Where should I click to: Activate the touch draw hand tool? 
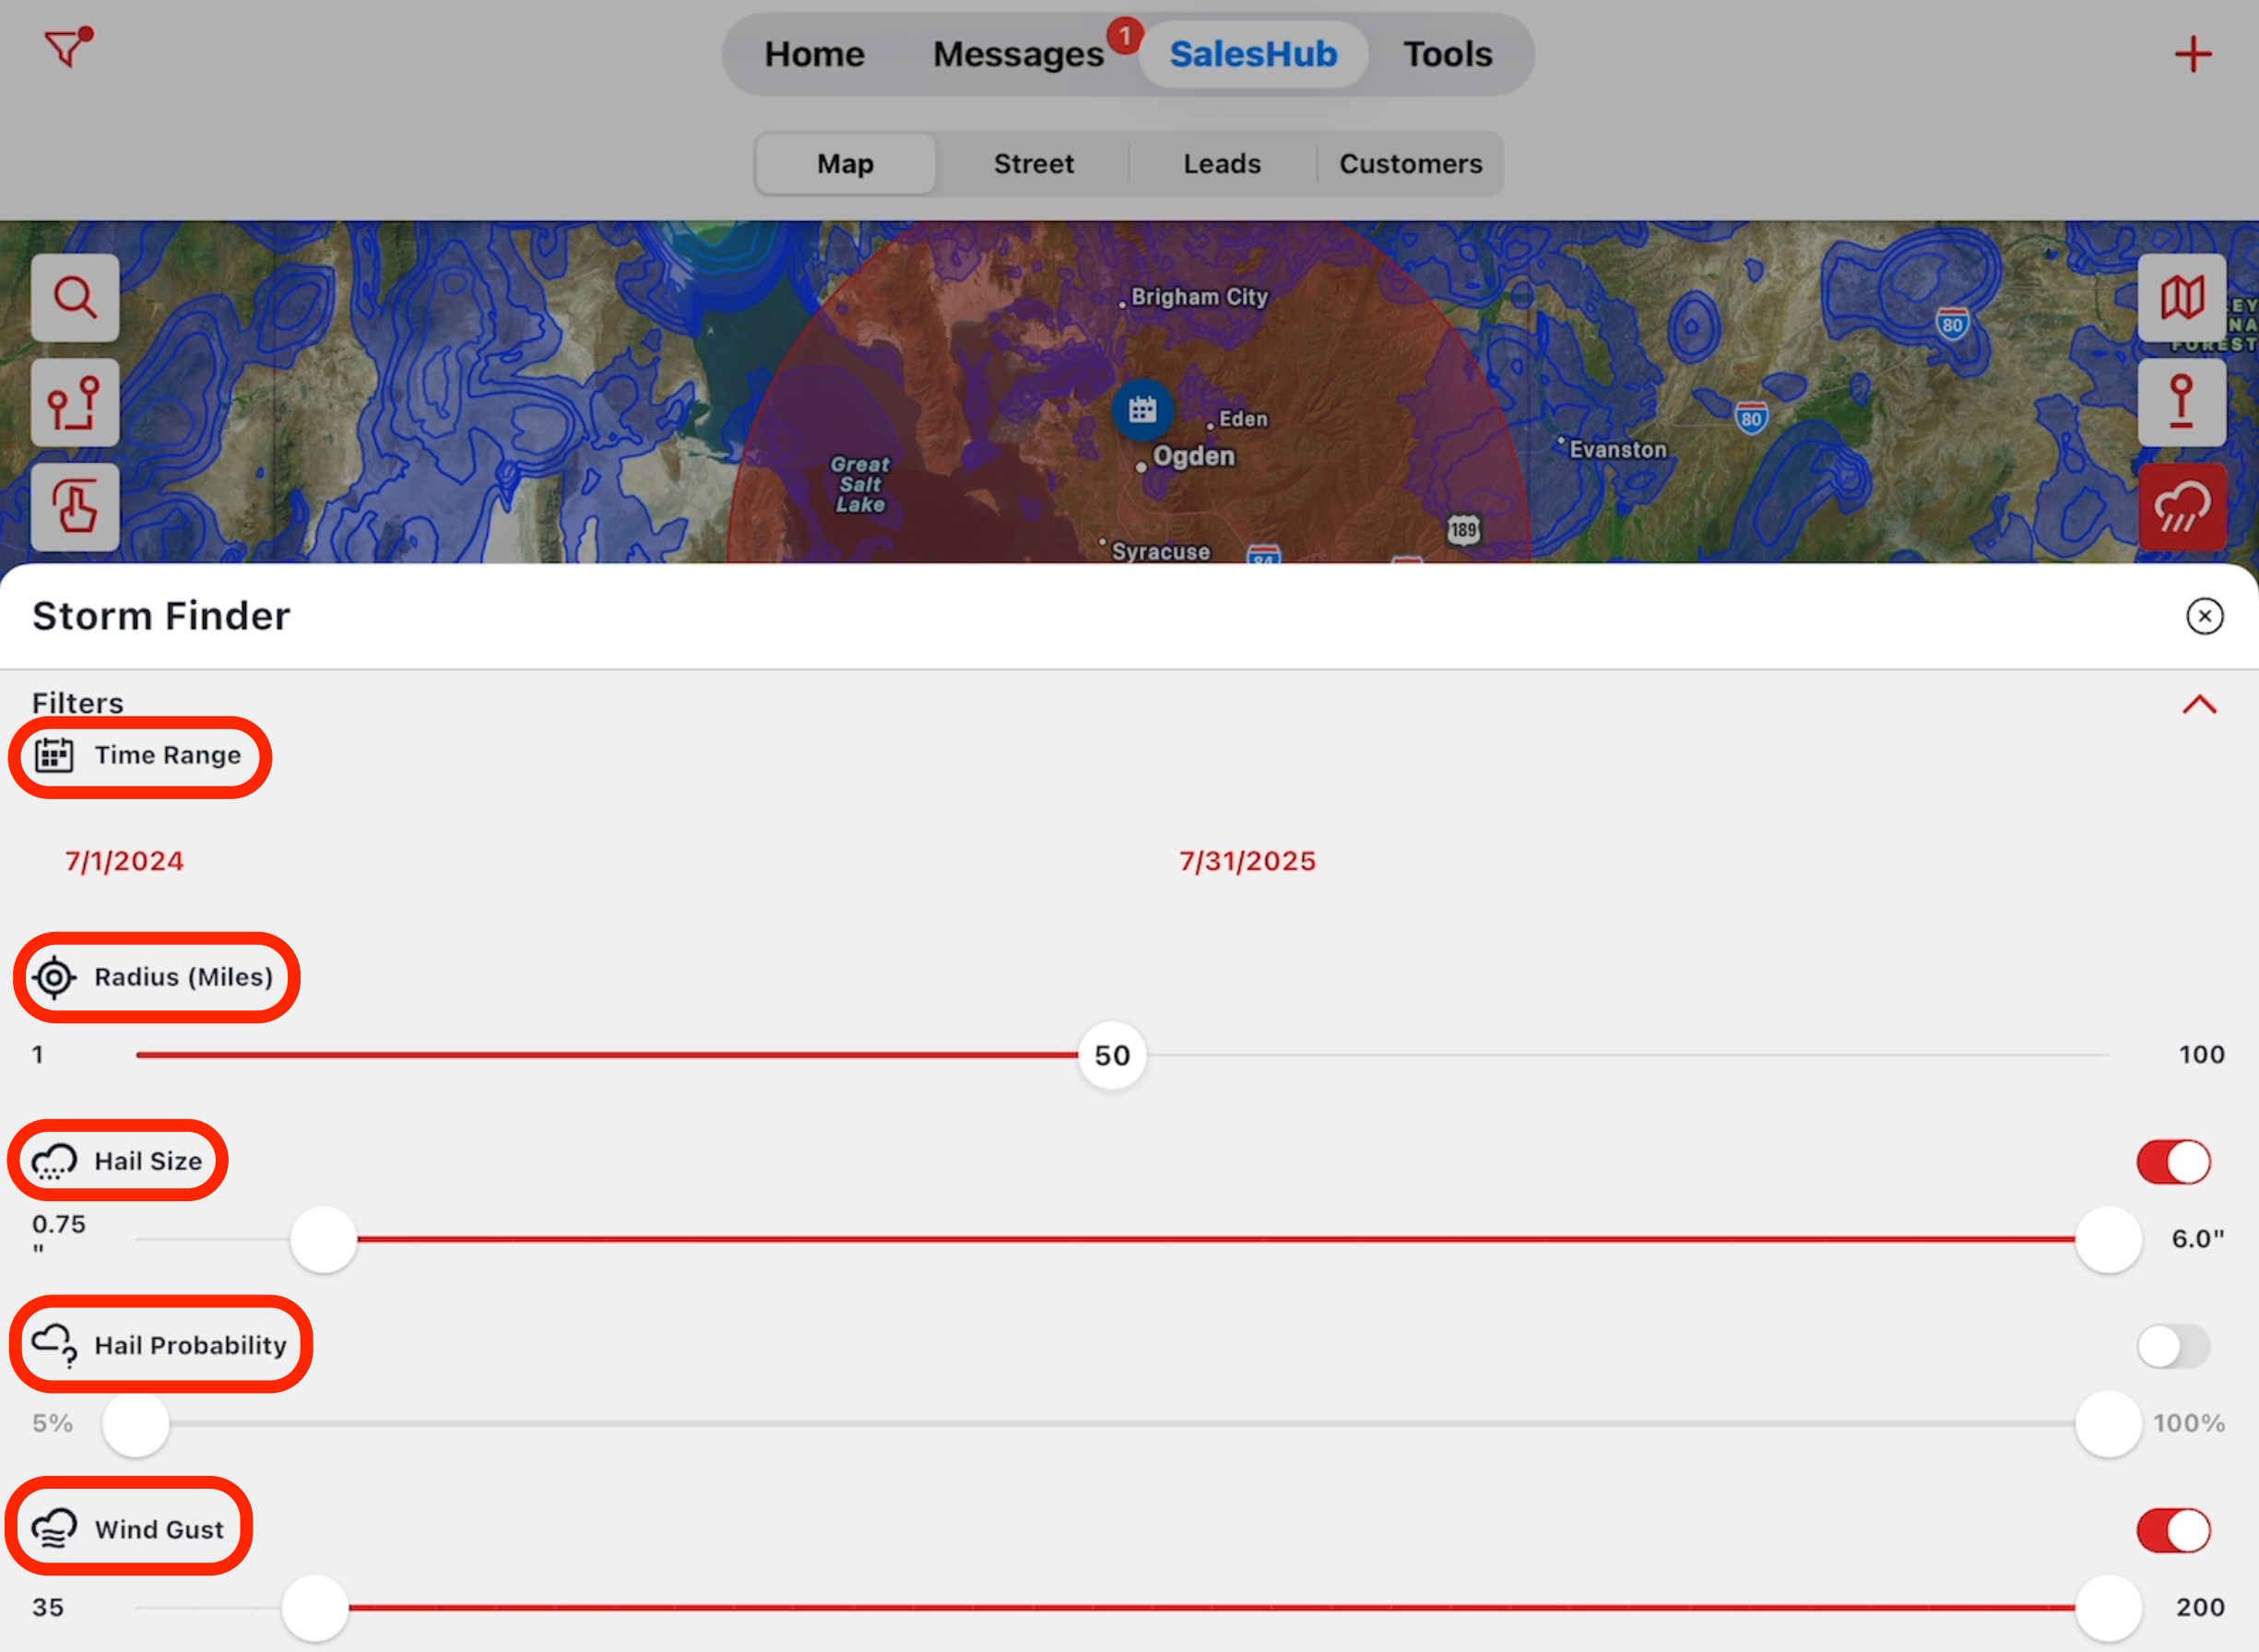[x=75, y=507]
